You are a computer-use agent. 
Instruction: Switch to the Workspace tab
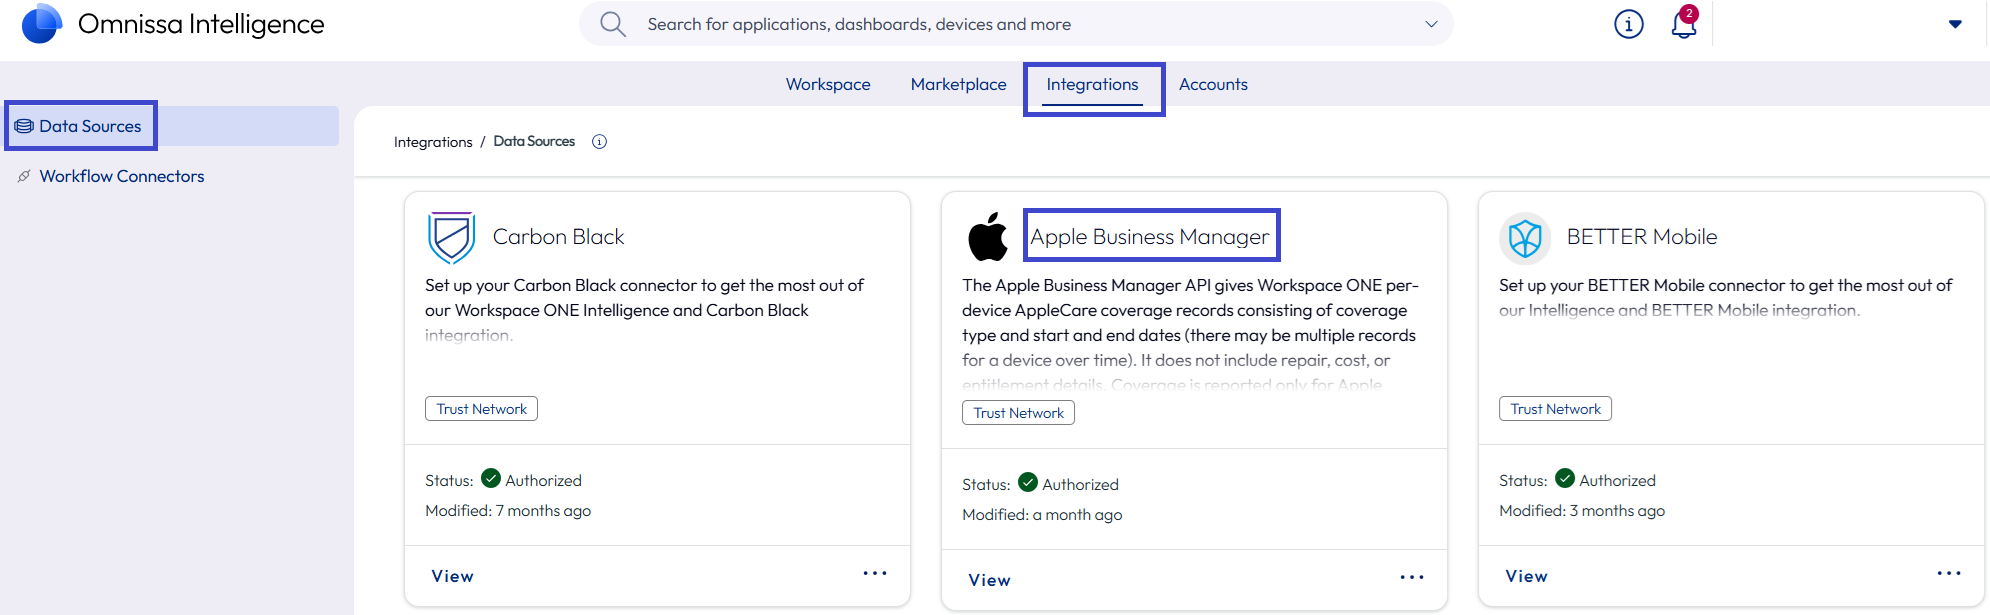[828, 85]
